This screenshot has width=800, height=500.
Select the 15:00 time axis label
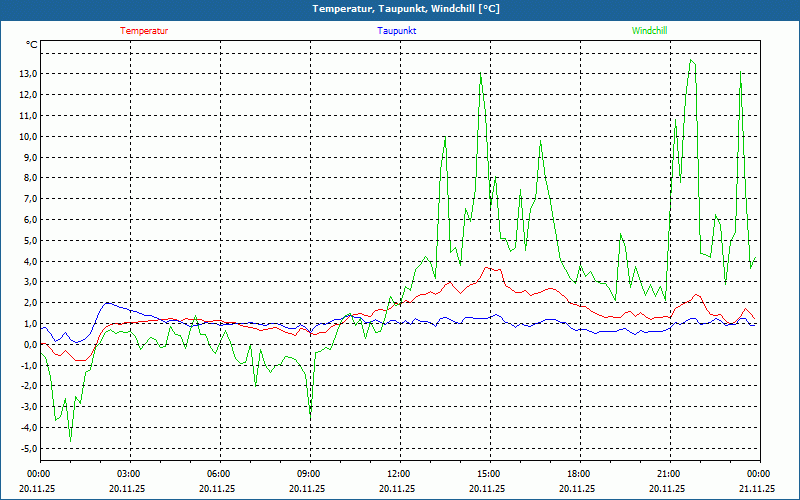point(488,474)
